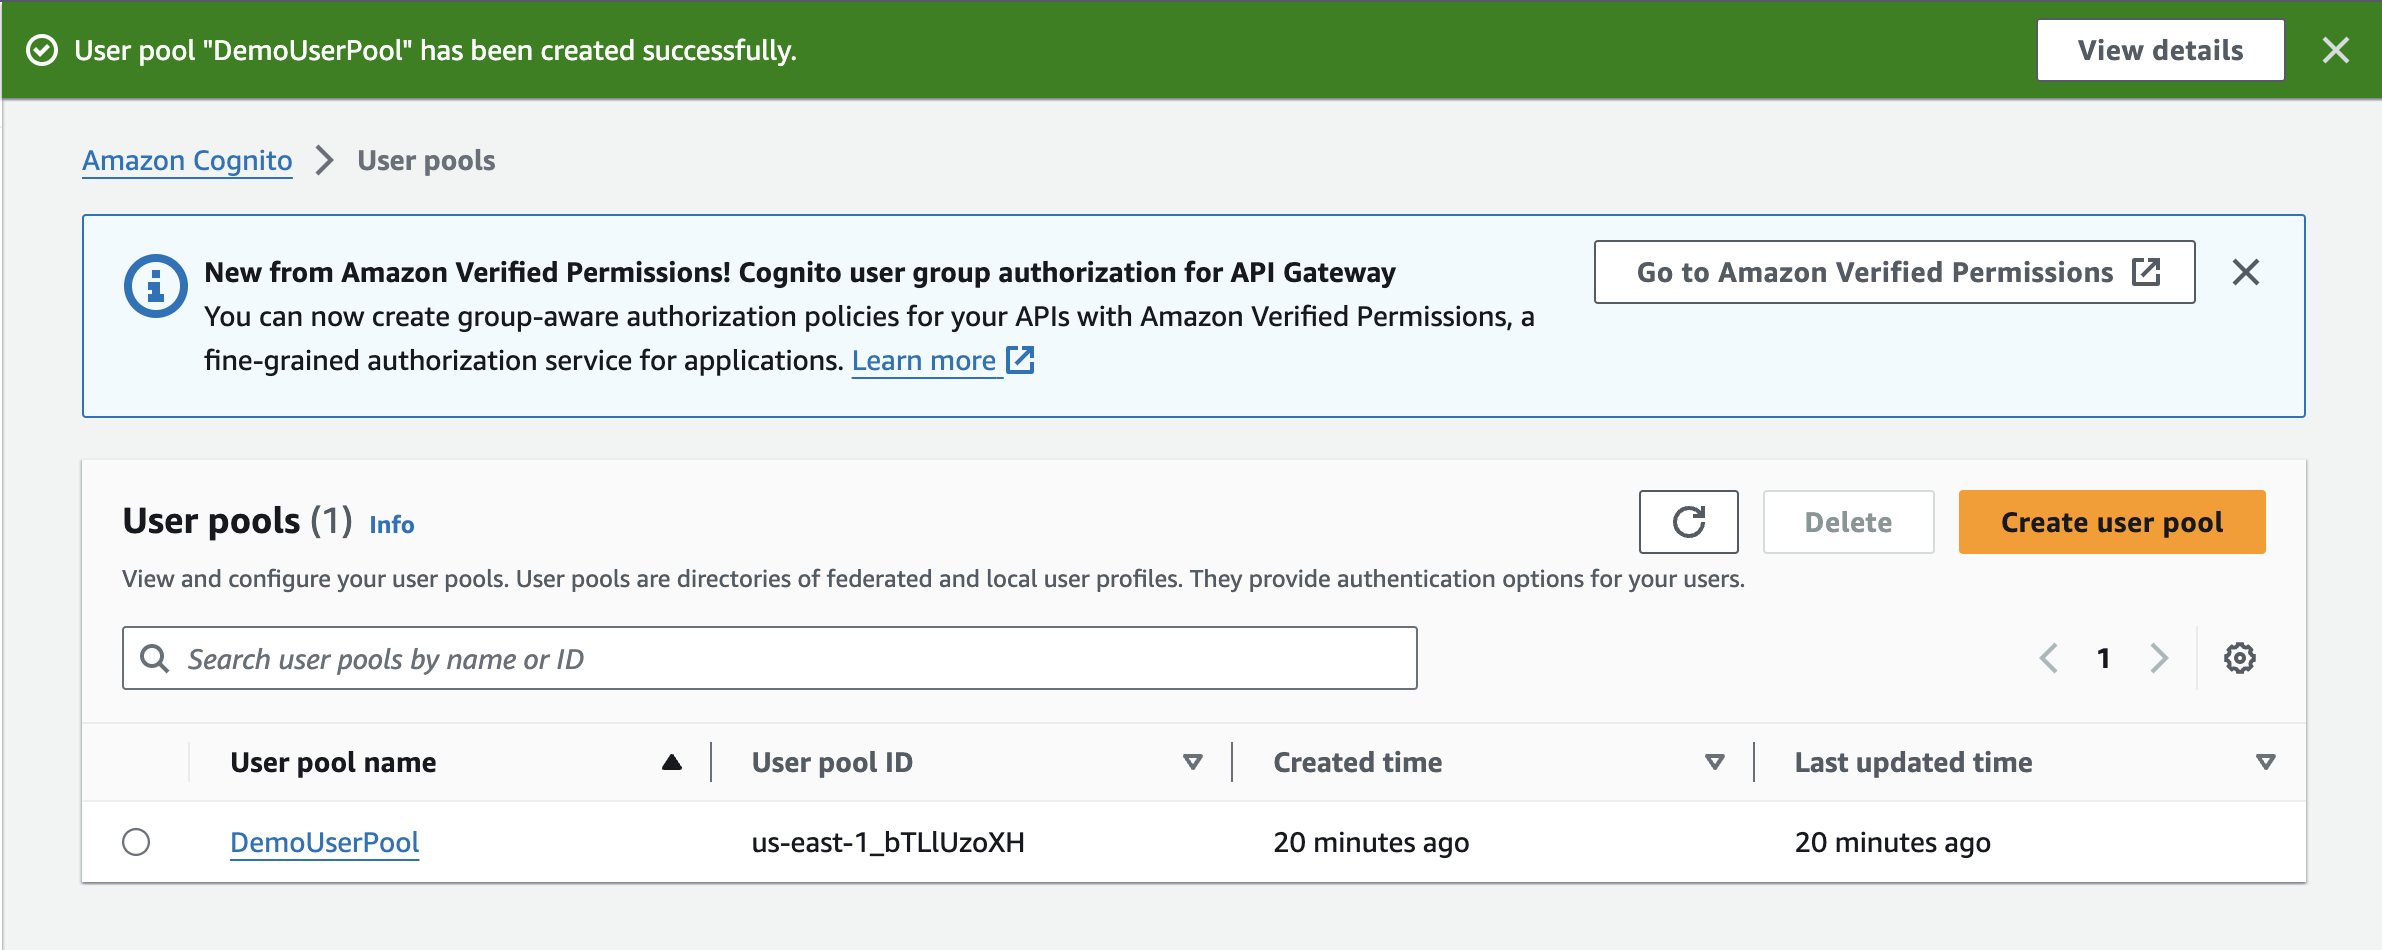Focus the Search user pools input field
The width and height of the screenshot is (2382, 950).
[769, 658]
